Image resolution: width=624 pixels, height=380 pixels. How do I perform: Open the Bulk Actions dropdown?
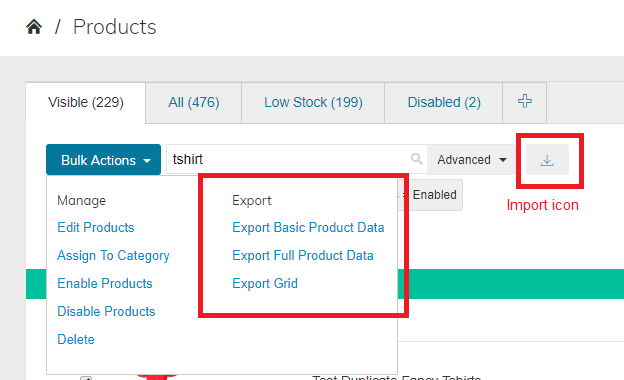103,160
